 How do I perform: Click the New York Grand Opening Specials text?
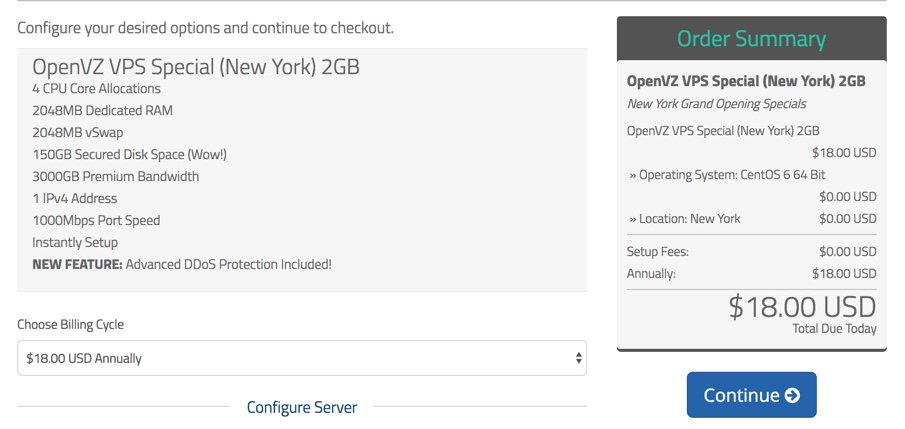(x=717, y=104)
